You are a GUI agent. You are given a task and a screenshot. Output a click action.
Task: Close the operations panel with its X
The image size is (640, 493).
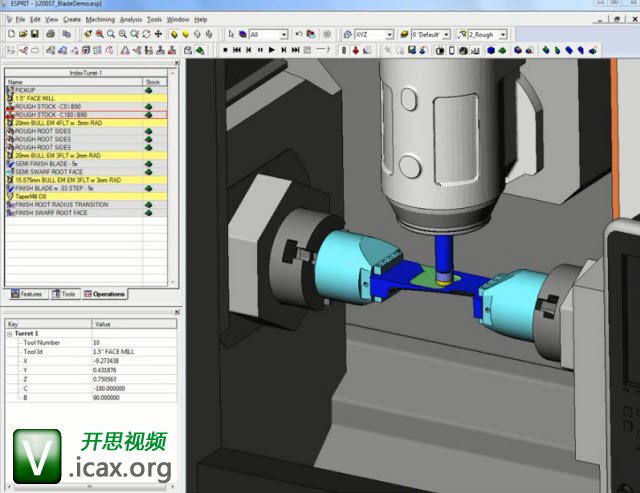pyautogui.click(x=177, y=63)
